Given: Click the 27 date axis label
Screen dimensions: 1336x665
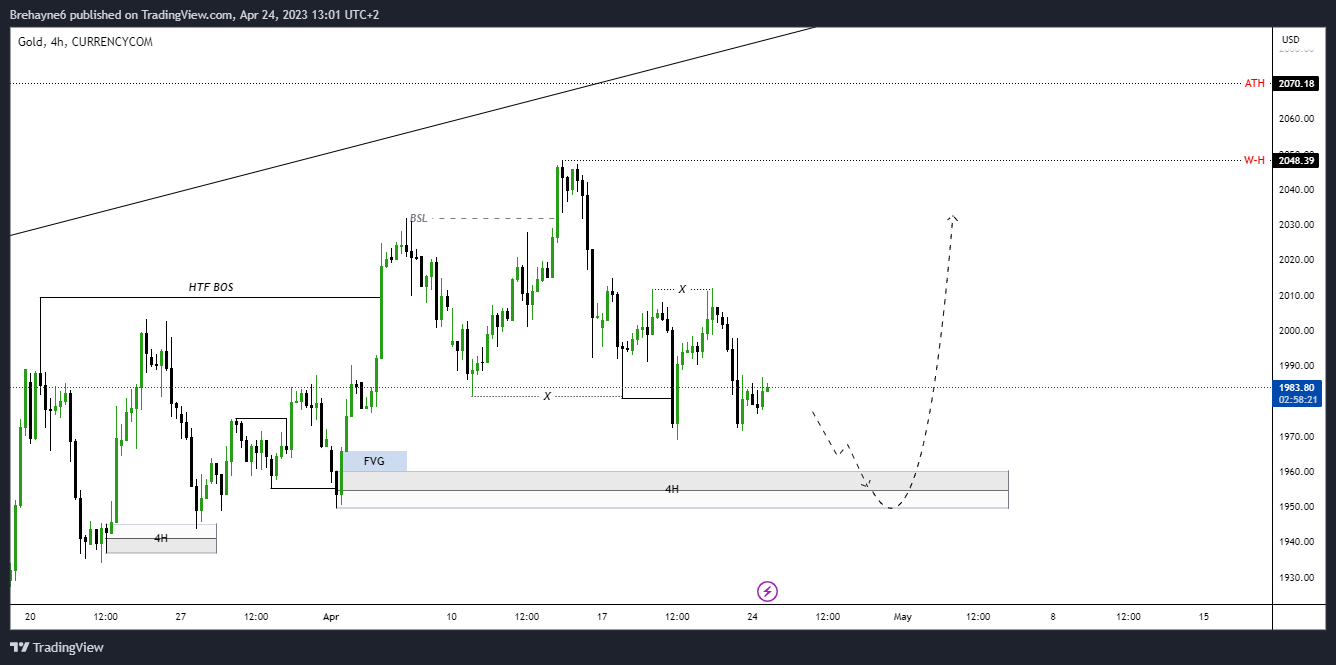Looking at the screenshot, I should [x=180, y=617].
